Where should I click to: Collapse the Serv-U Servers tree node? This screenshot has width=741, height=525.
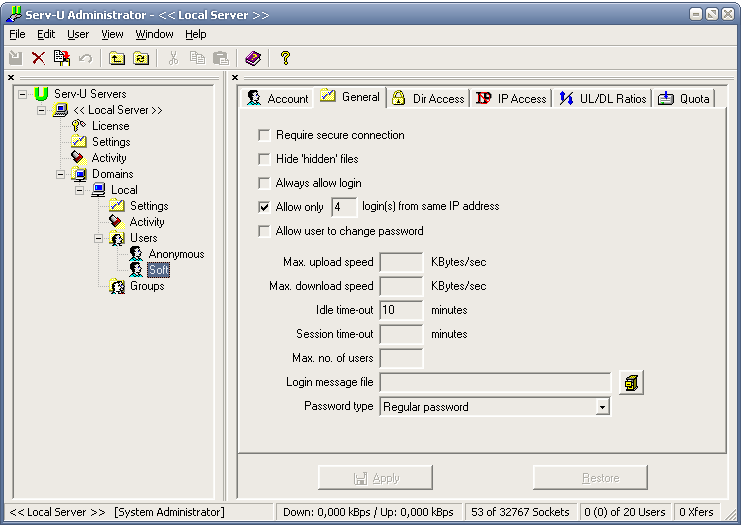tap(22, 94)
